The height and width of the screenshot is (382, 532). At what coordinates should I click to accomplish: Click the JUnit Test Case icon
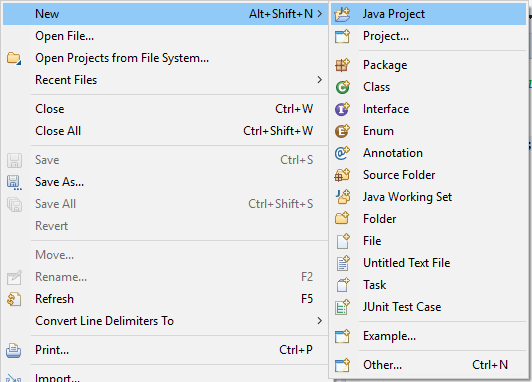click(342, 307)
